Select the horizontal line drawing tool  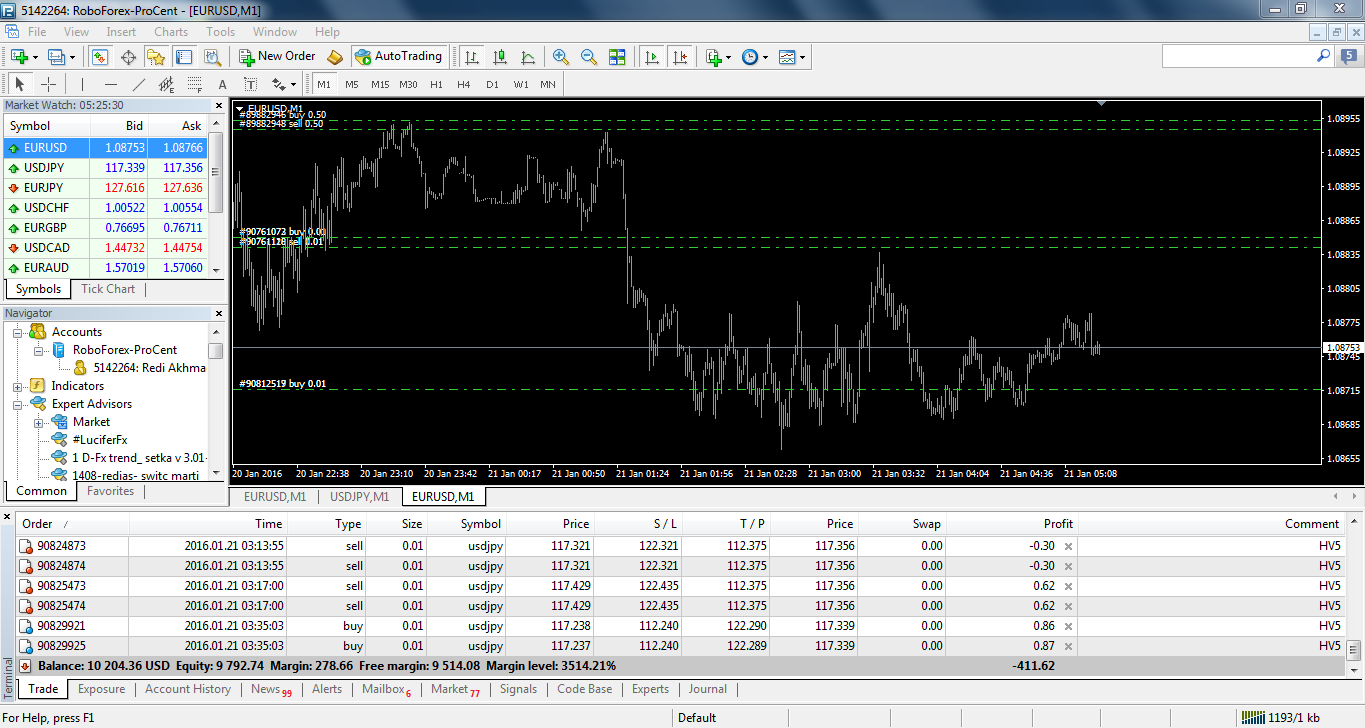(110, 85)
